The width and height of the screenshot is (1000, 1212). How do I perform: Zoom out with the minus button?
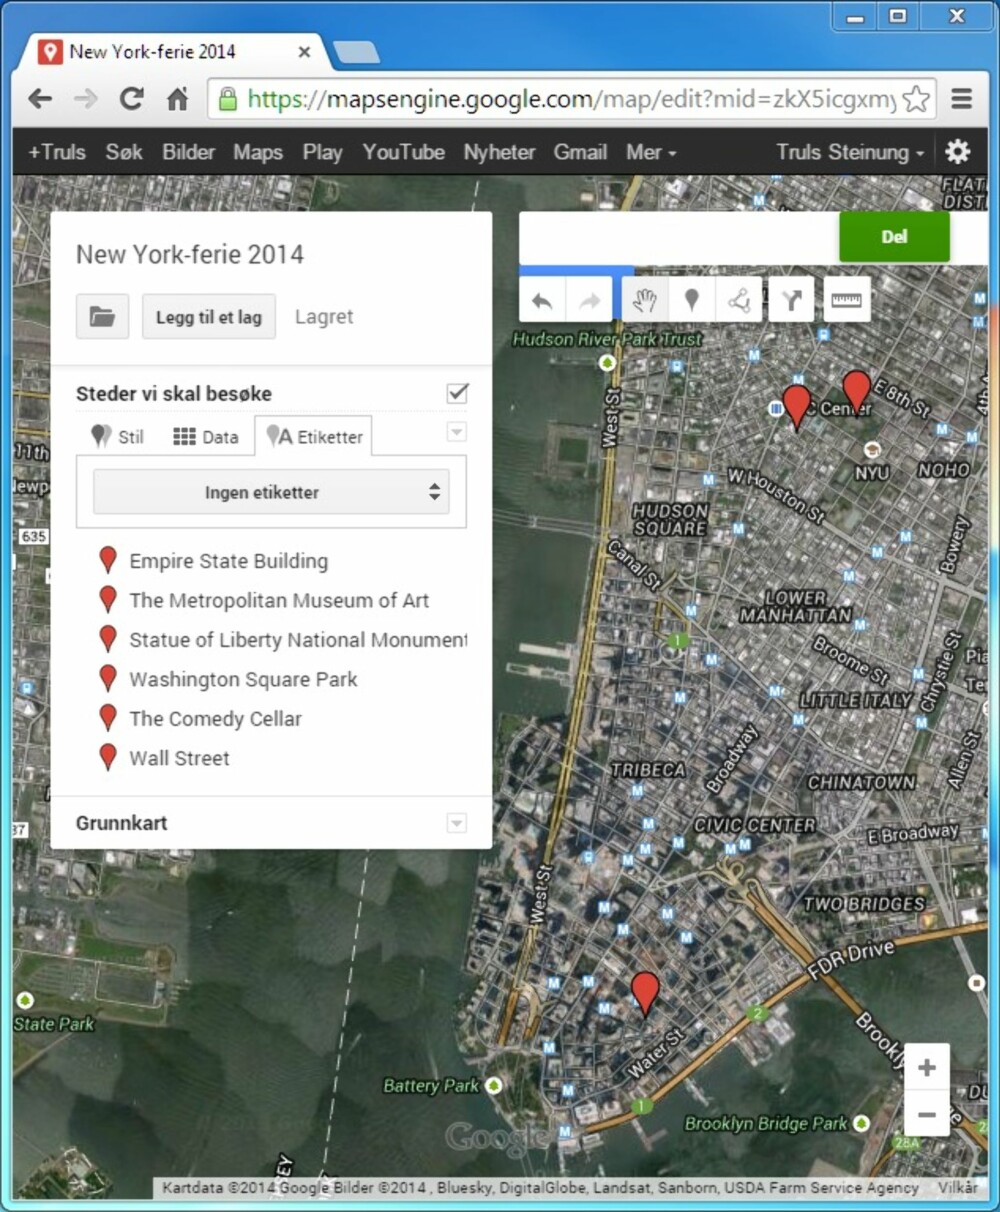927,1114
